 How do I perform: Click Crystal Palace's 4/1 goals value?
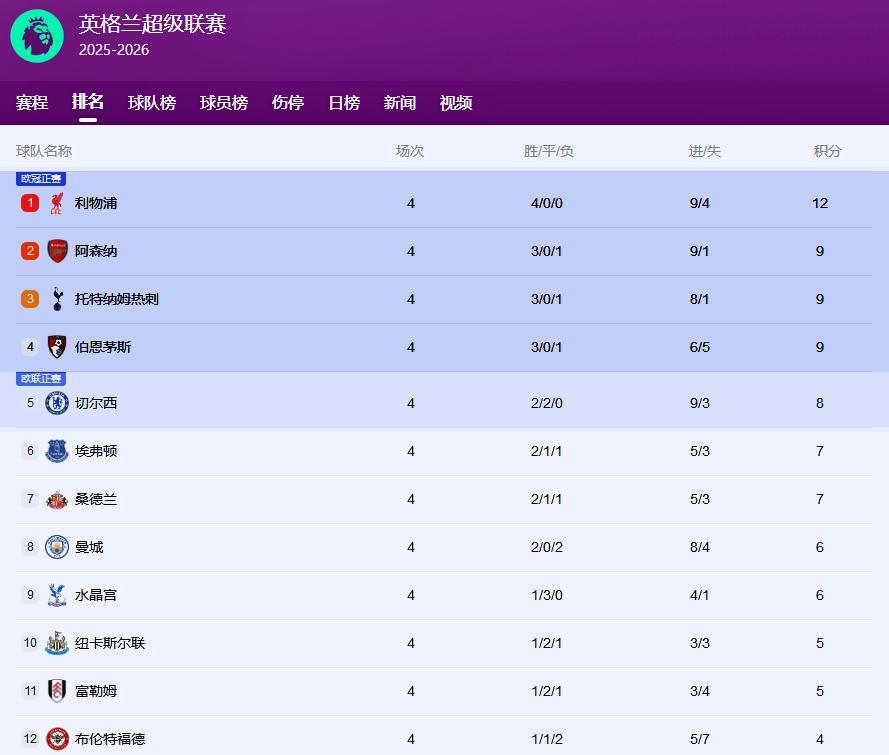(700, 595)
